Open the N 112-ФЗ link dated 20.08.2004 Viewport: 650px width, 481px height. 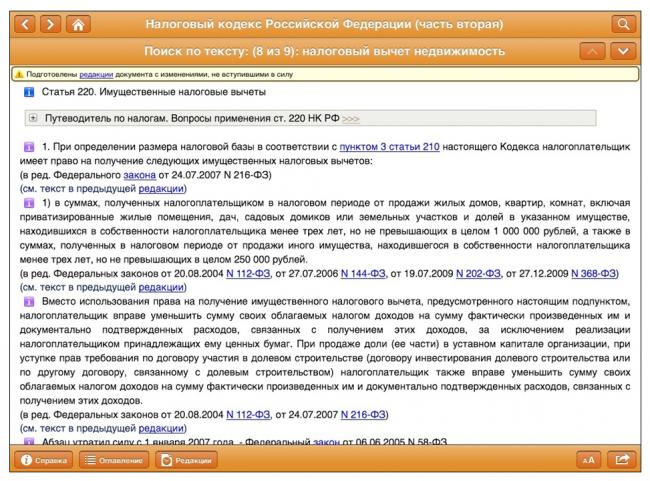click(x=248, y=273)
